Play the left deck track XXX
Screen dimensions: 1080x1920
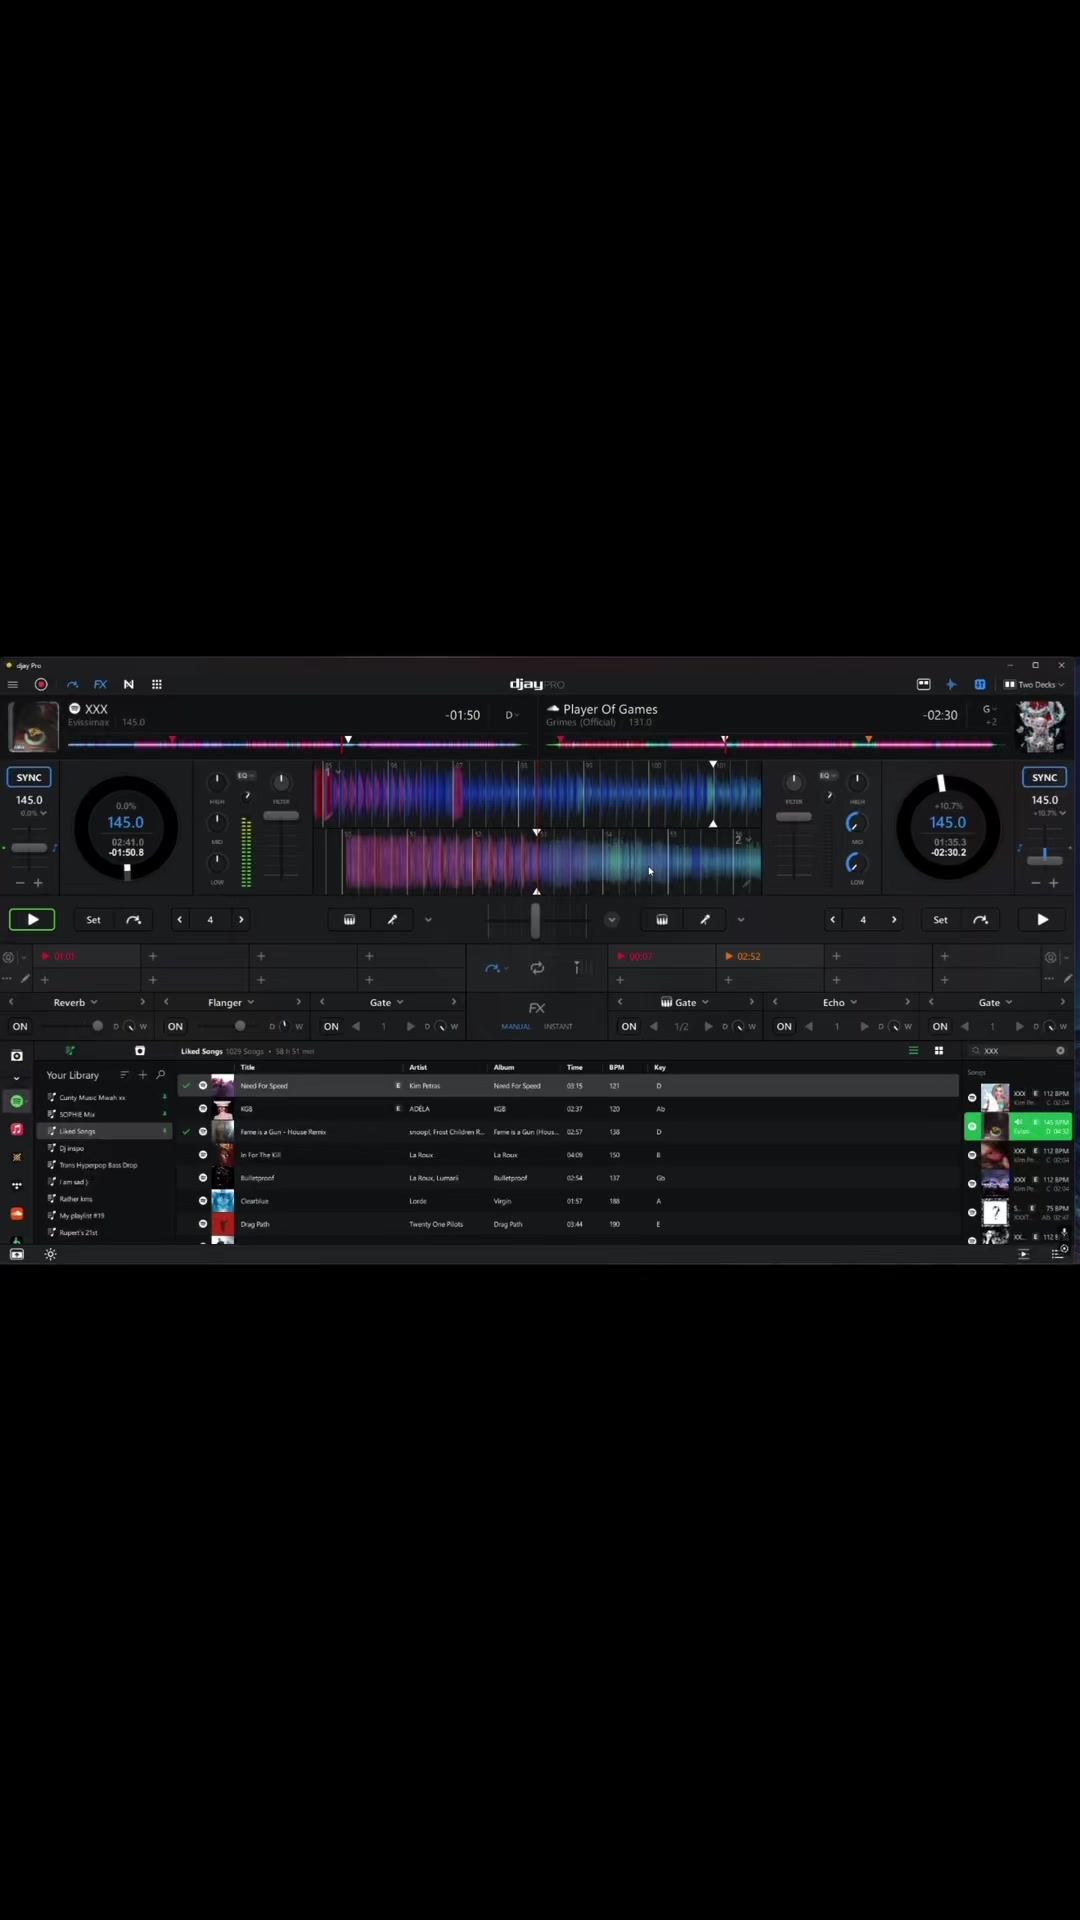click(x=32, y=920)
